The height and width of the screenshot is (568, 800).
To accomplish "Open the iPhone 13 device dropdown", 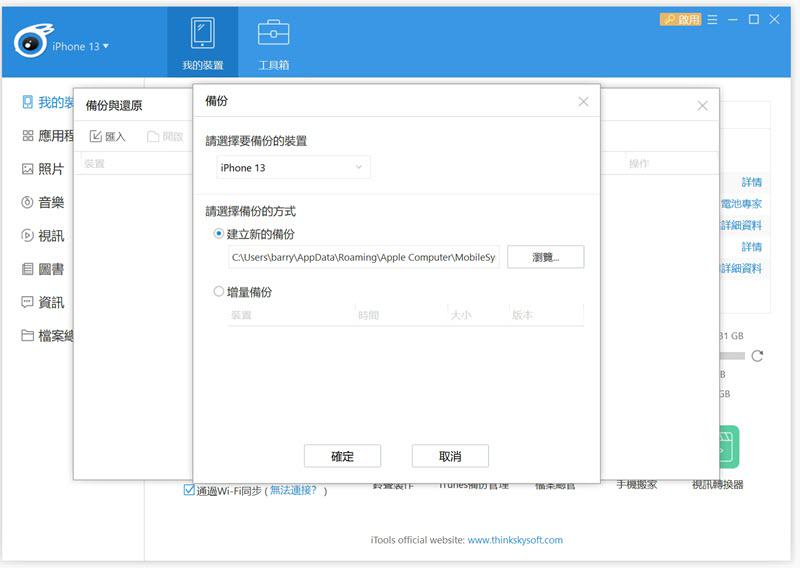I will coord(293,167).
